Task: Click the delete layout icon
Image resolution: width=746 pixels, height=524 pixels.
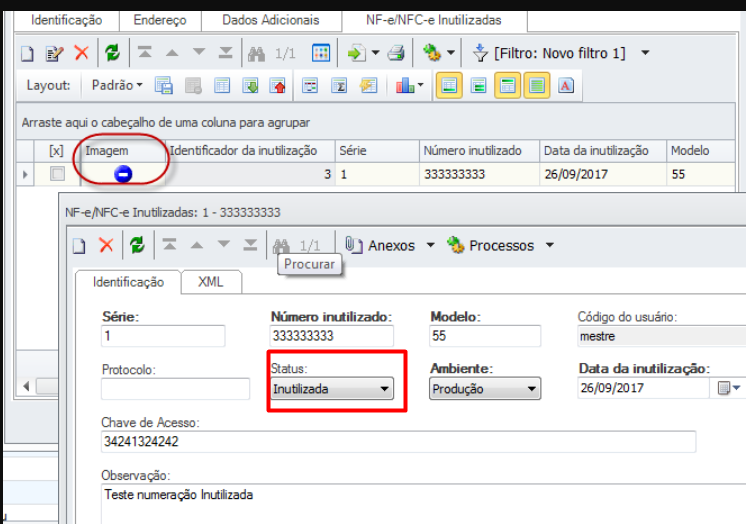Action: pos(193,86)
